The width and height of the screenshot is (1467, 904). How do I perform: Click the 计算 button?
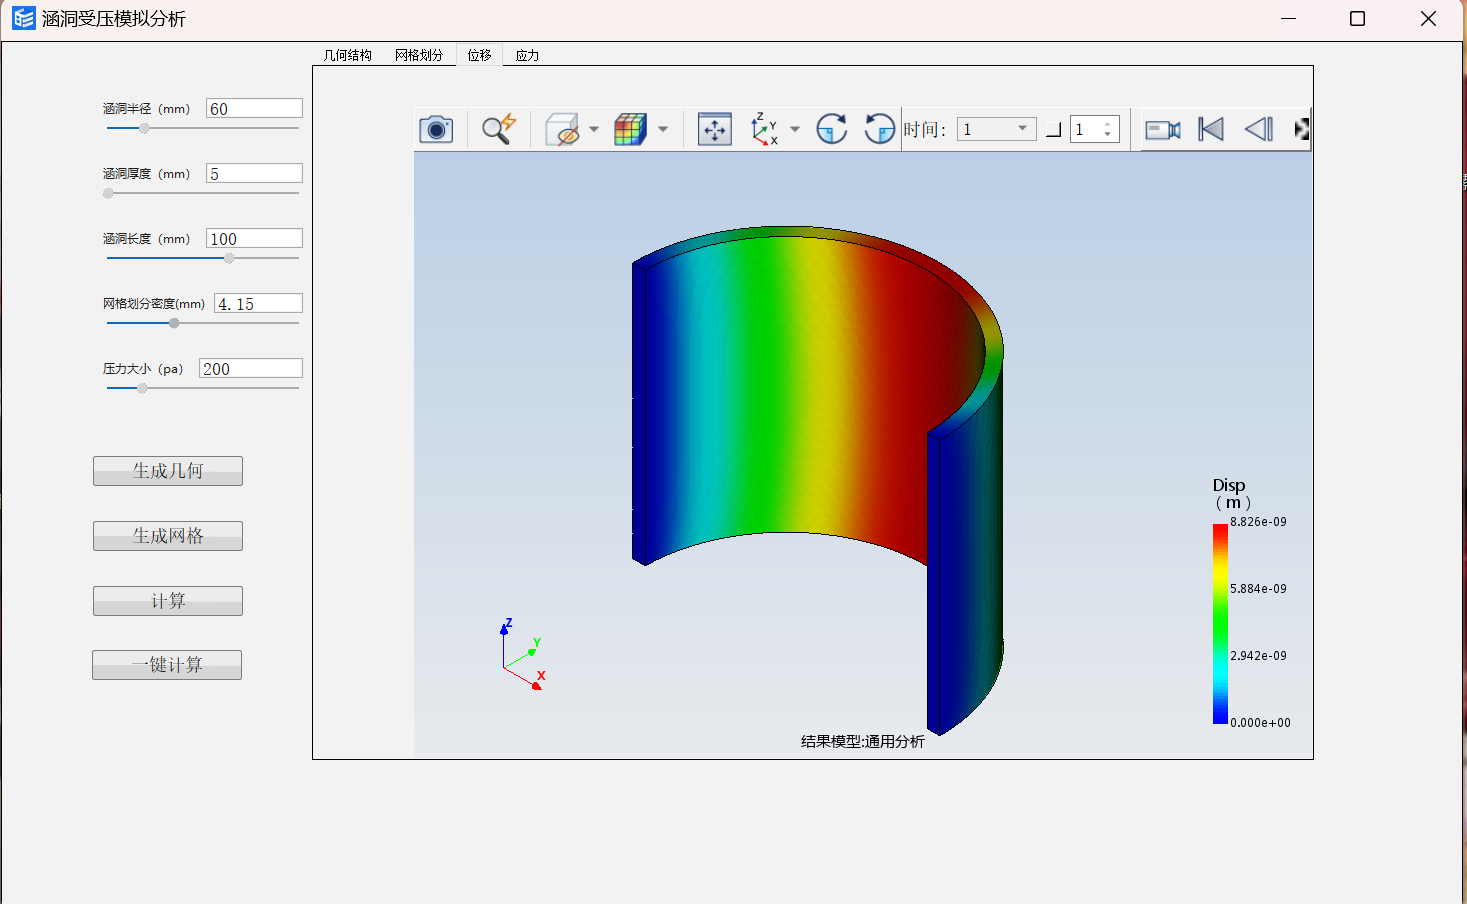click(x=168, y=601)
